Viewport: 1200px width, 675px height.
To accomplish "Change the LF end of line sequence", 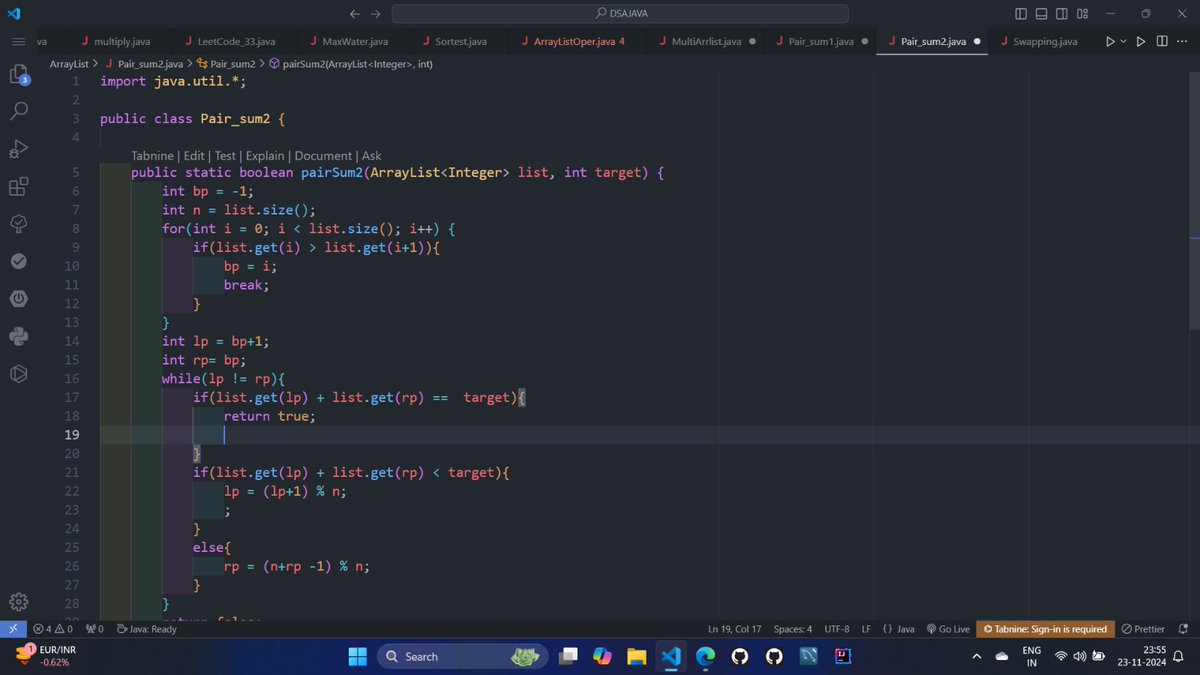I will (x=866, y=629).
